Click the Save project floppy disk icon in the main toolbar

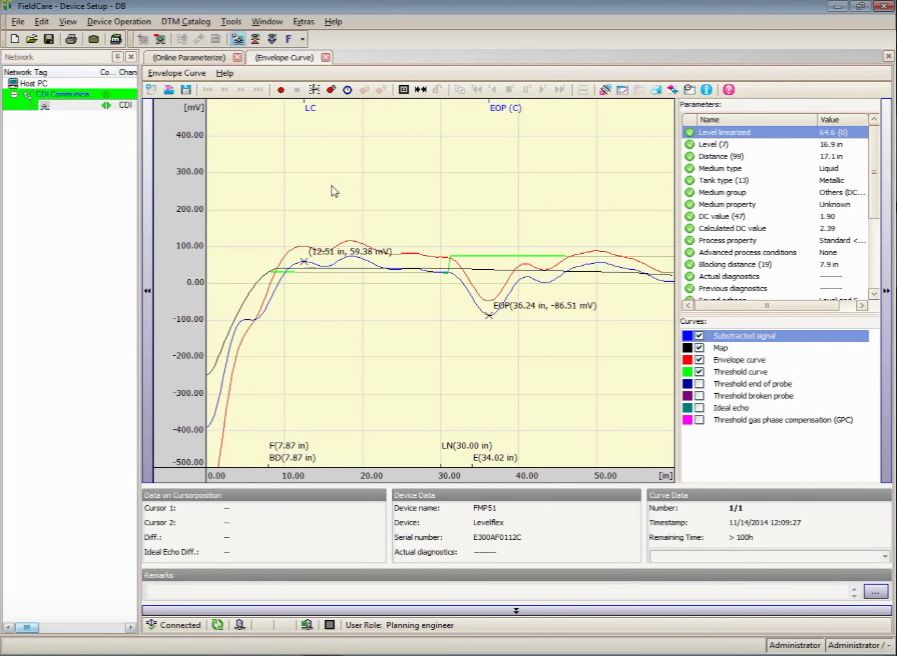tap(49, 39)
